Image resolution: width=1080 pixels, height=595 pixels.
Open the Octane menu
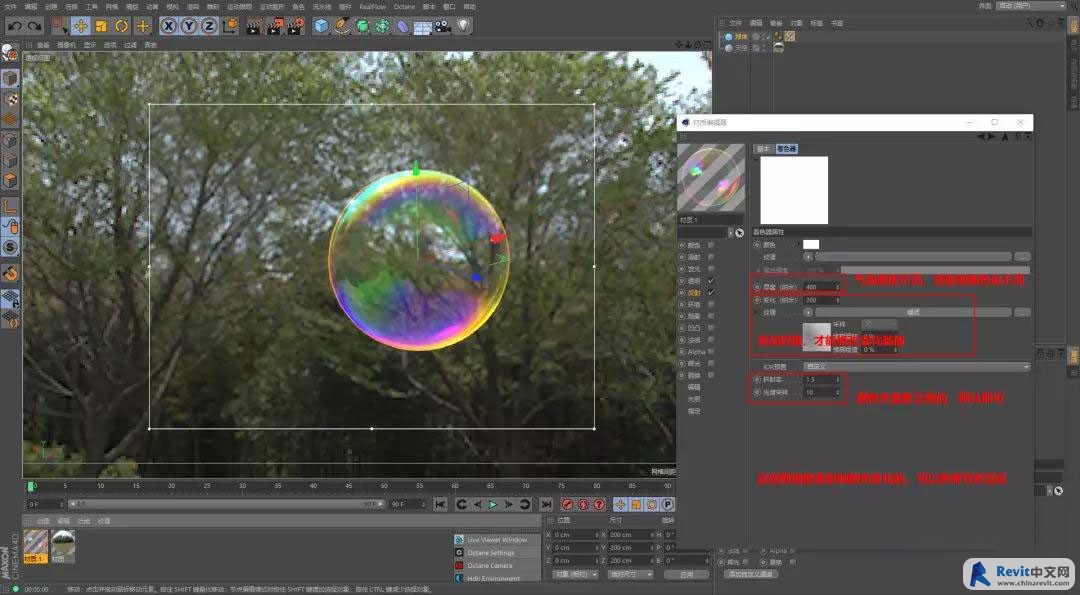[404, 7]
